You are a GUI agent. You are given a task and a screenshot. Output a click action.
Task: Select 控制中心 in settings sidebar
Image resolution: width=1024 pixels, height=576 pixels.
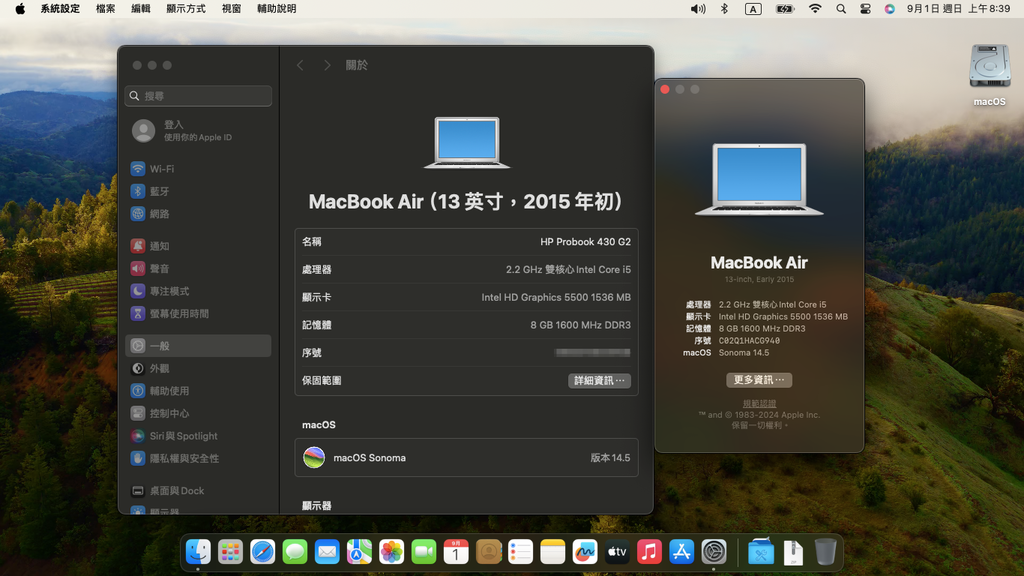(x=199, y=413)
